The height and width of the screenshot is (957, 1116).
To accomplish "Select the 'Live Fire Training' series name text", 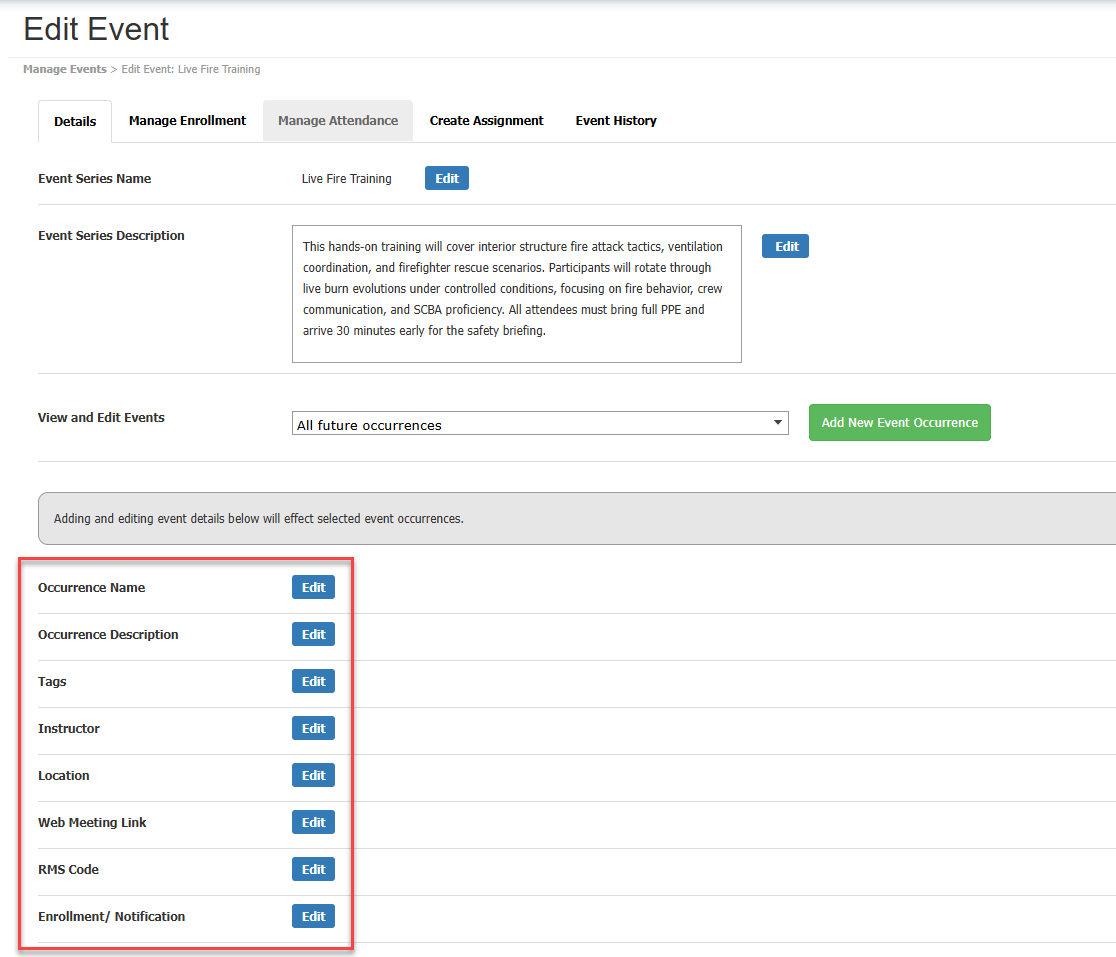I will pos(347,179).
